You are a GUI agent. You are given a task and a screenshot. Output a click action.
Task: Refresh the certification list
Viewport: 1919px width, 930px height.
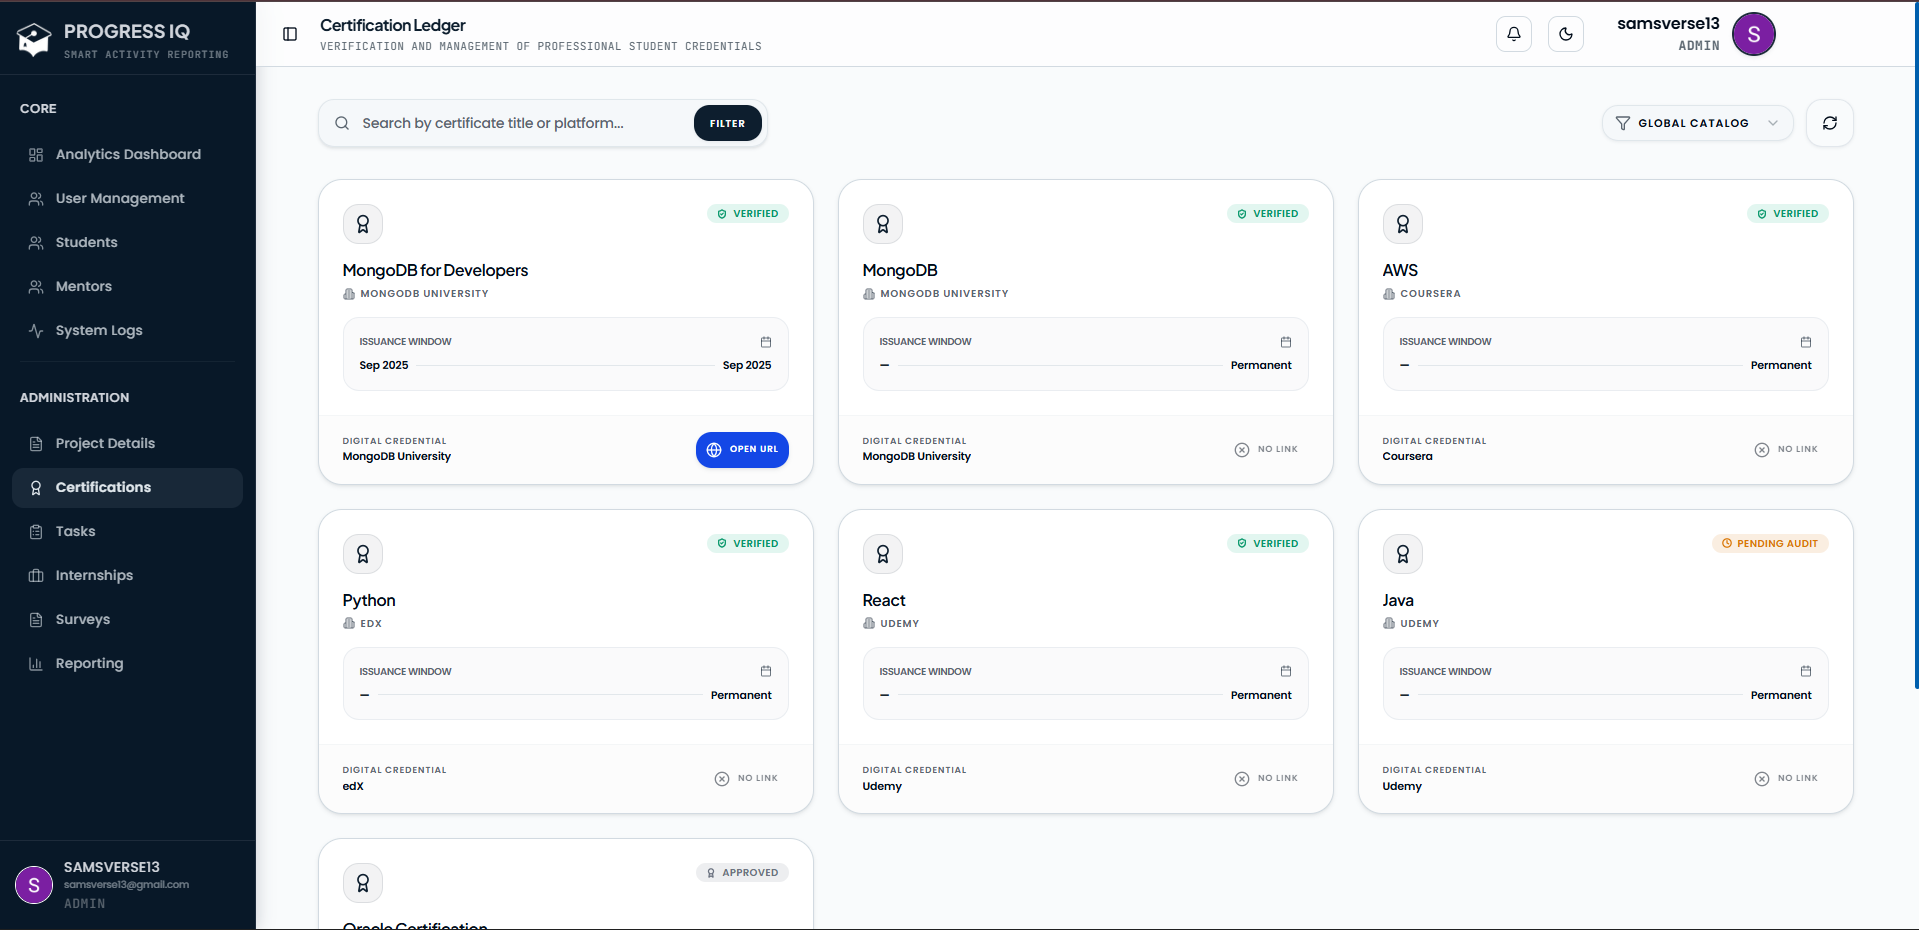click(x=1830, y=123)
